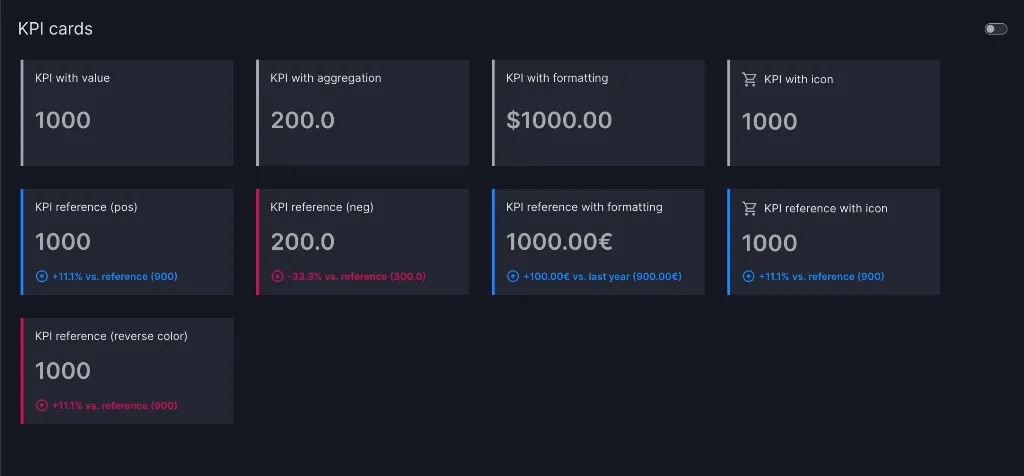Click the KPI with formatting title
The height and width of the screenshot is (476, 1024).
pos(557,78)
